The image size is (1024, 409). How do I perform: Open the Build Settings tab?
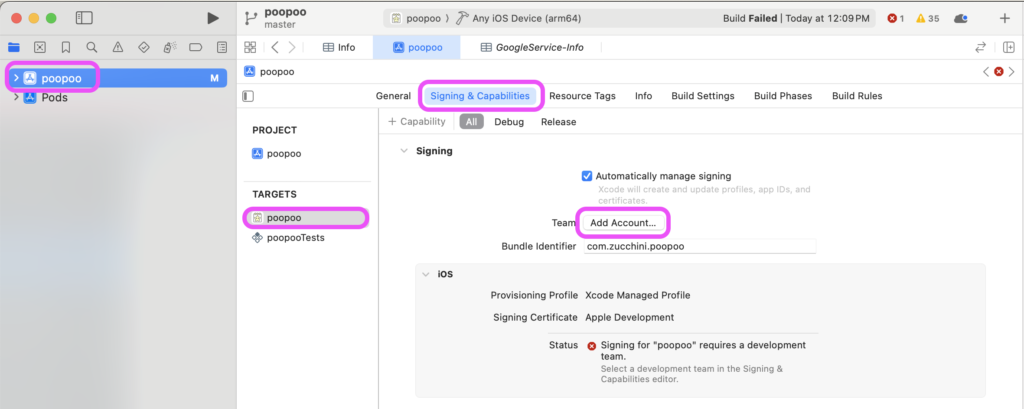point(703,96)
